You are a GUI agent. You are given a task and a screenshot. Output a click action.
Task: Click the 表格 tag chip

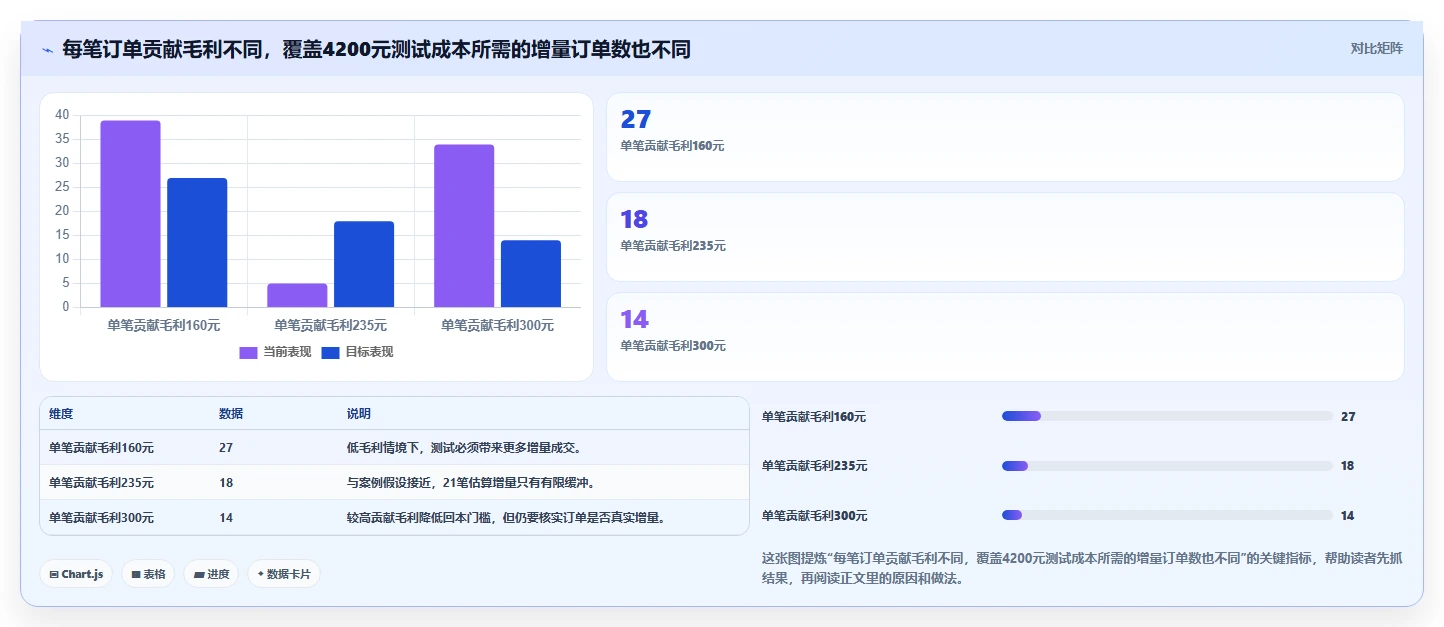148,574
